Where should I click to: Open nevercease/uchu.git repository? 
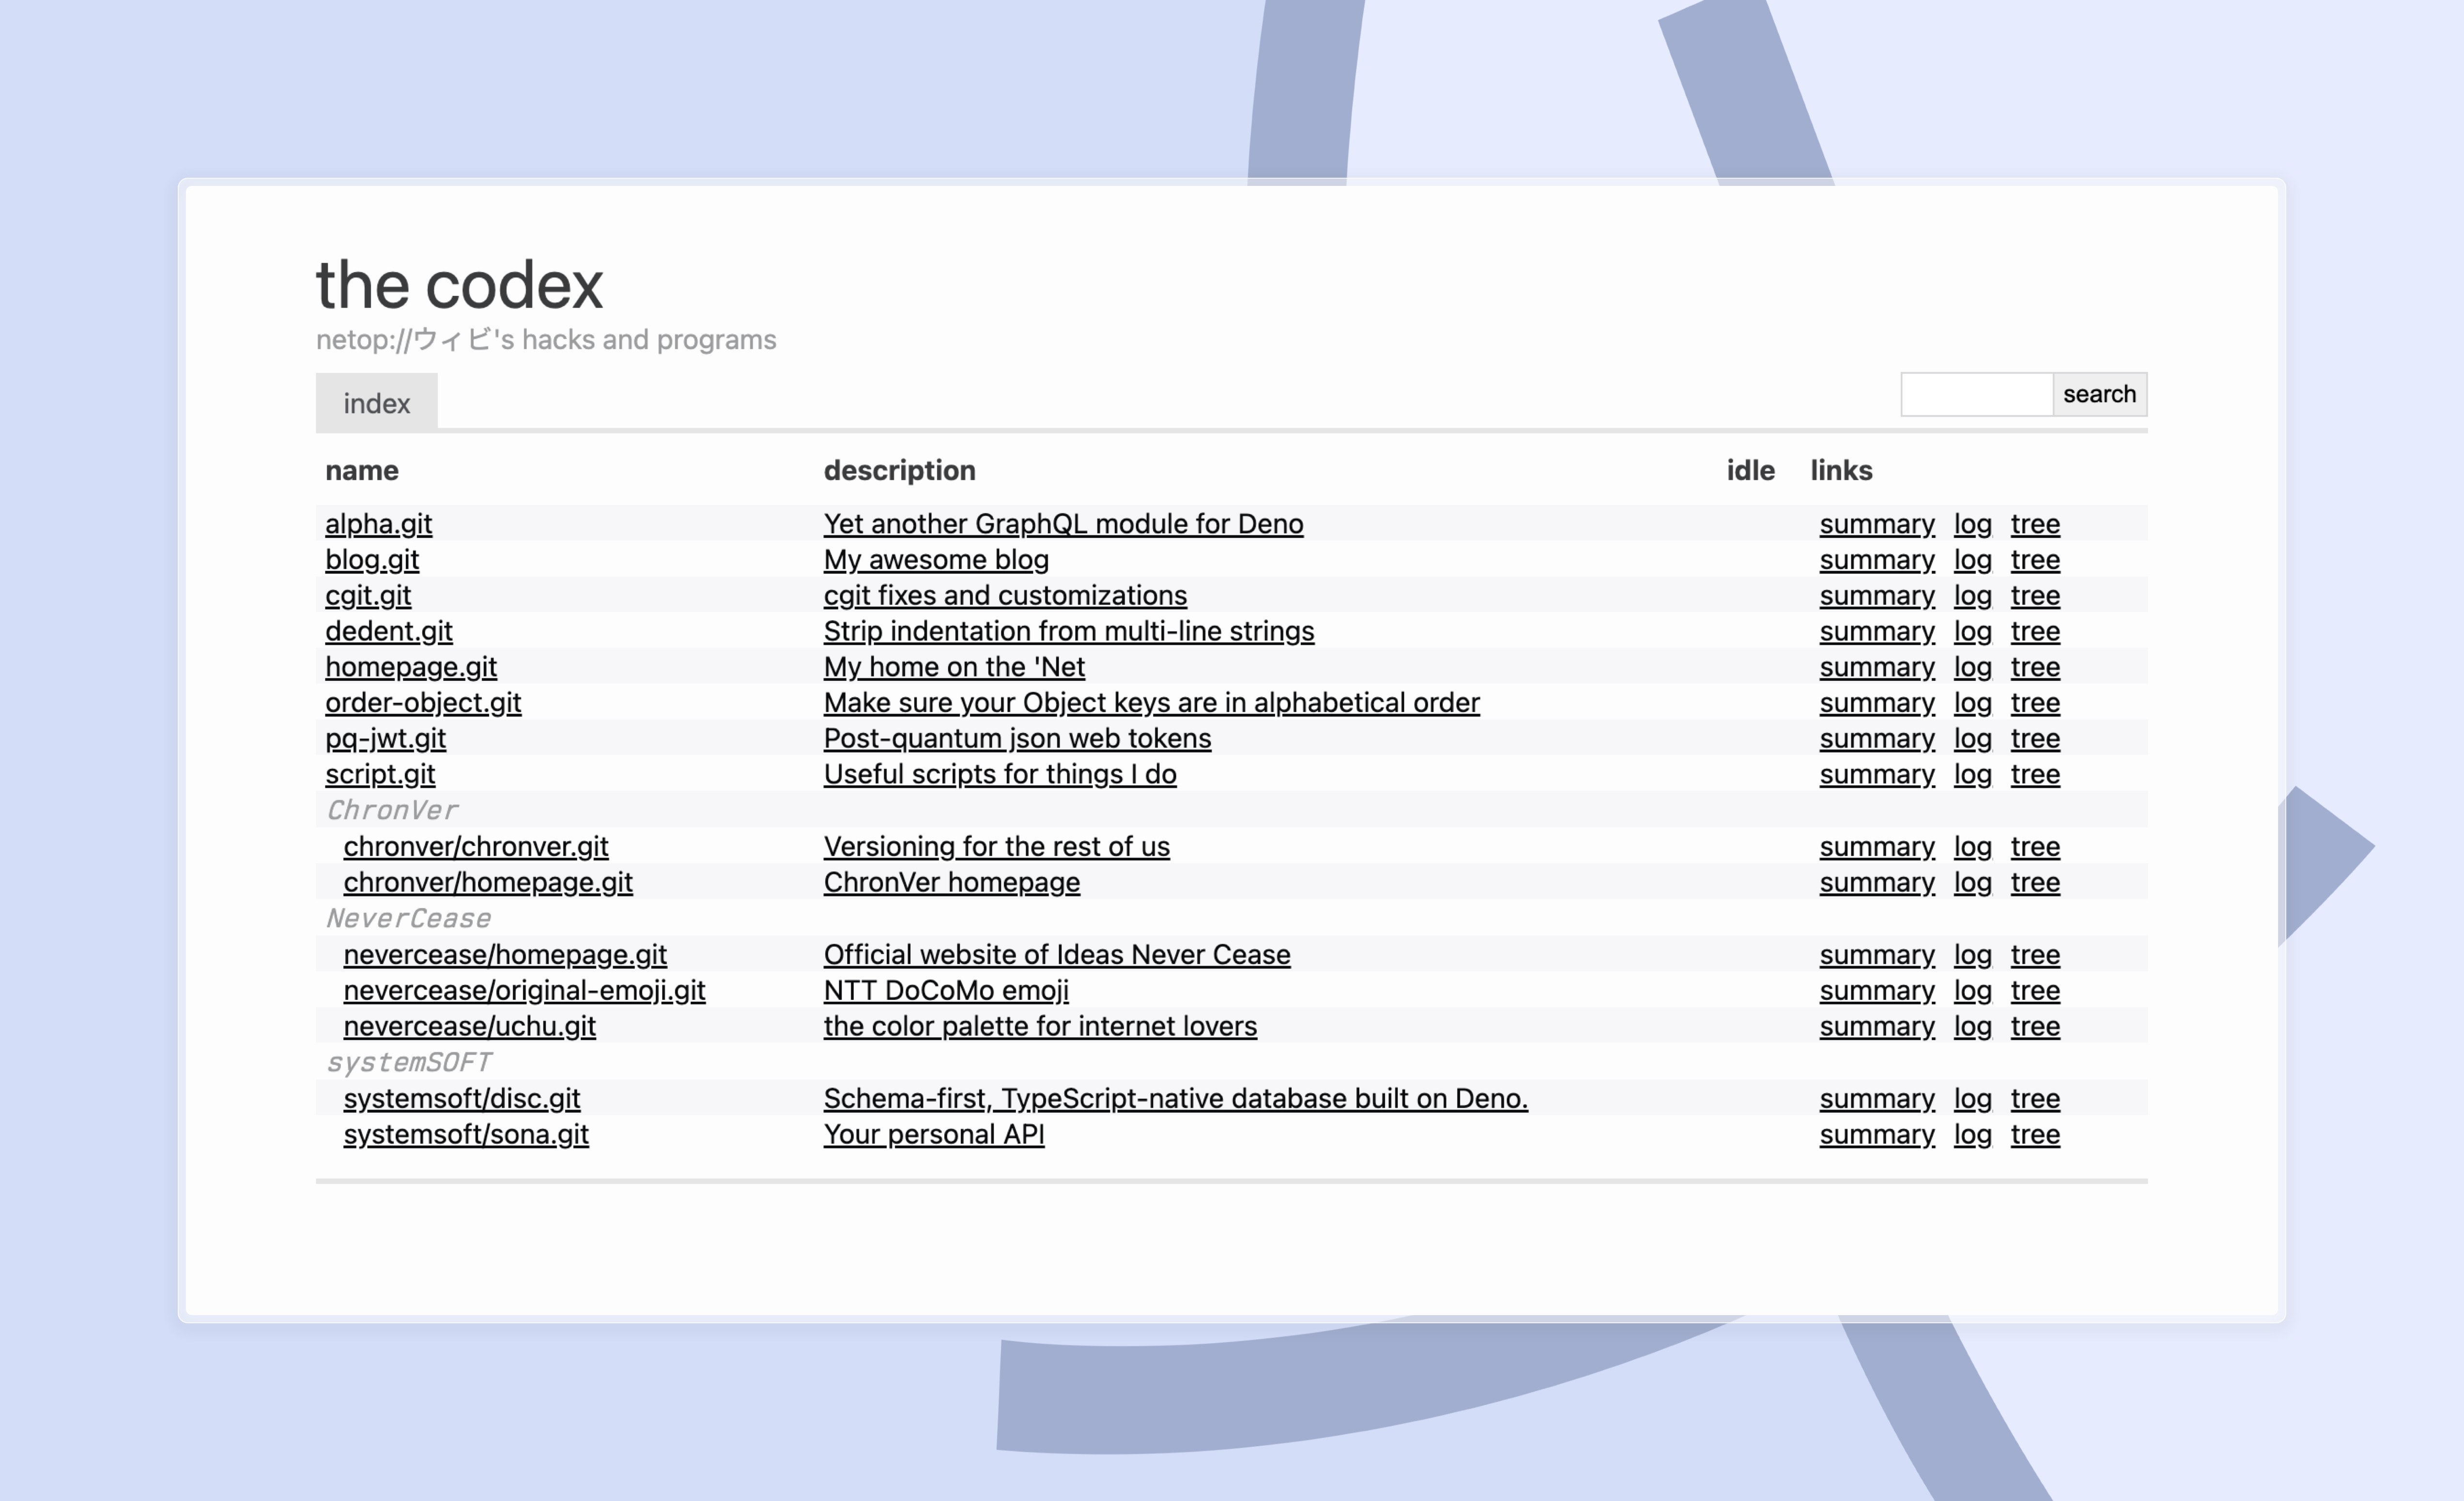pyautogui.click(x=469, y=1026)
